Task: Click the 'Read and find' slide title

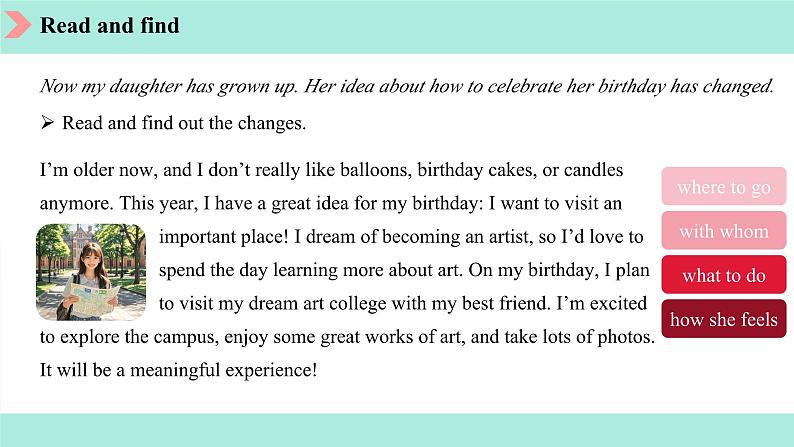Action: [x=109, y=25]
